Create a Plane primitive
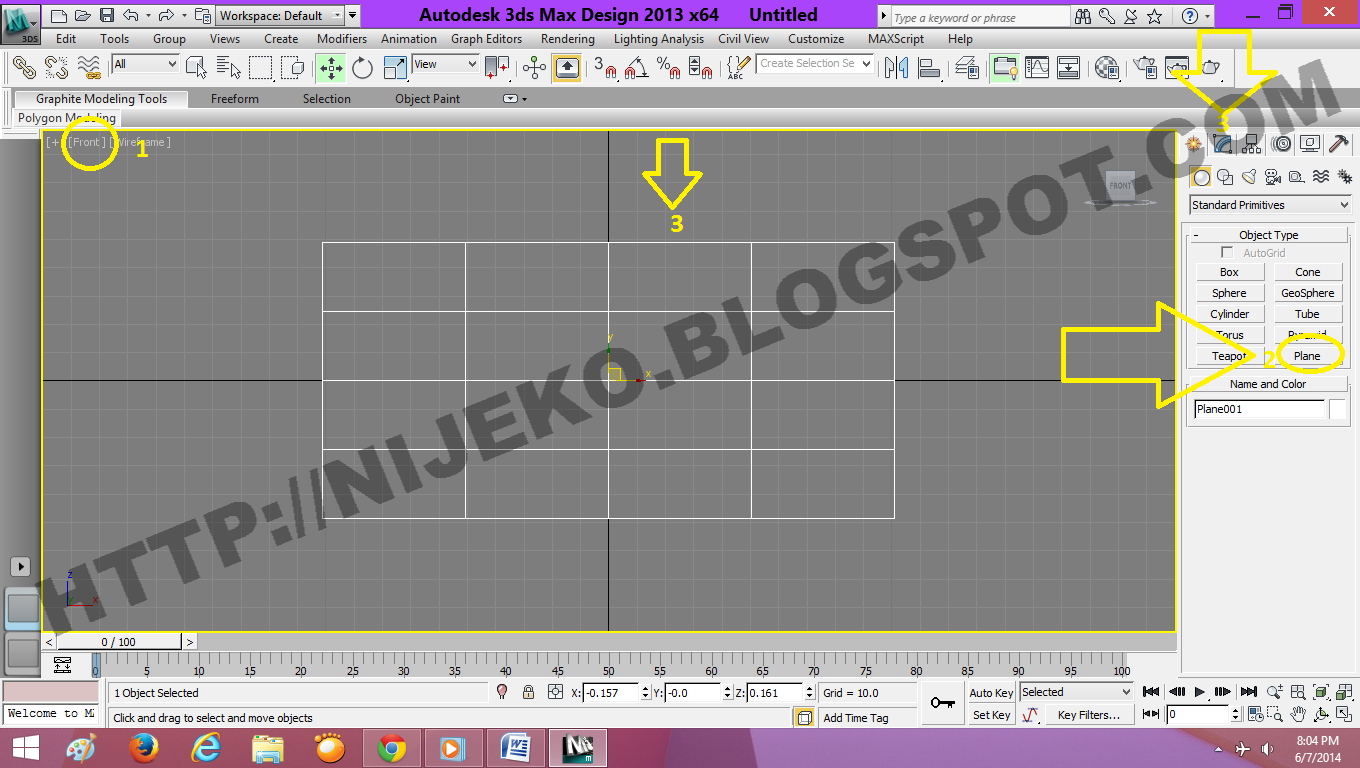The height and width of the screenshot is (768, 1360). point(1307,356)
